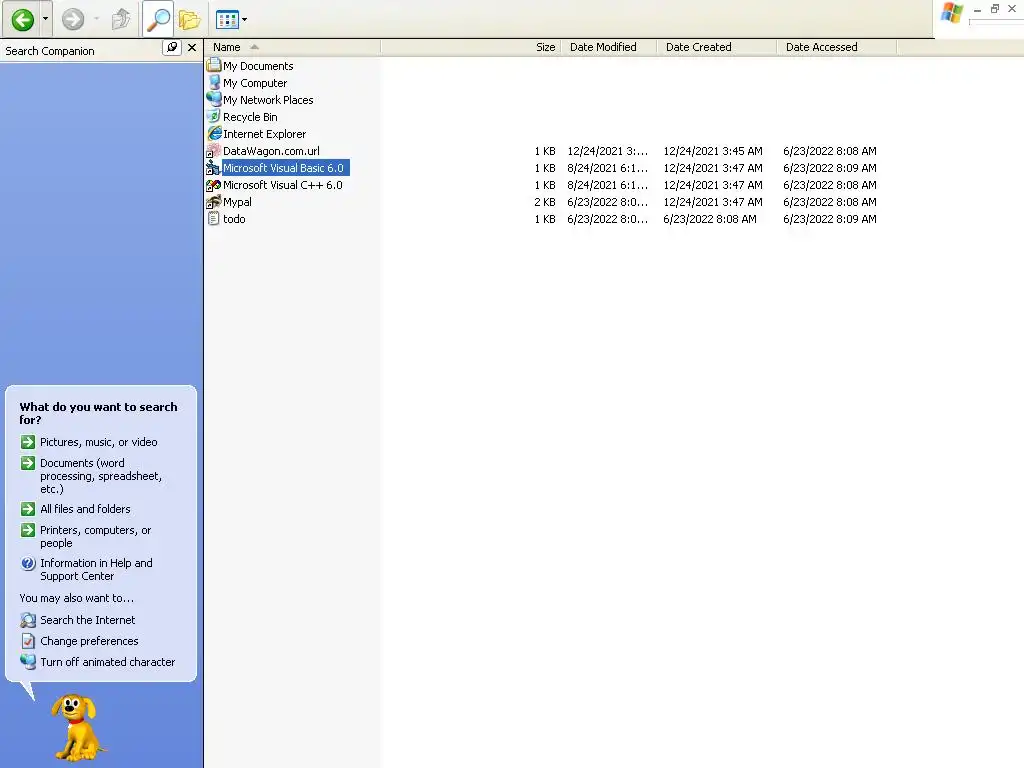1024x768 pixels.
Task: Select the My Network Places icon
Action: click(214, 99)
